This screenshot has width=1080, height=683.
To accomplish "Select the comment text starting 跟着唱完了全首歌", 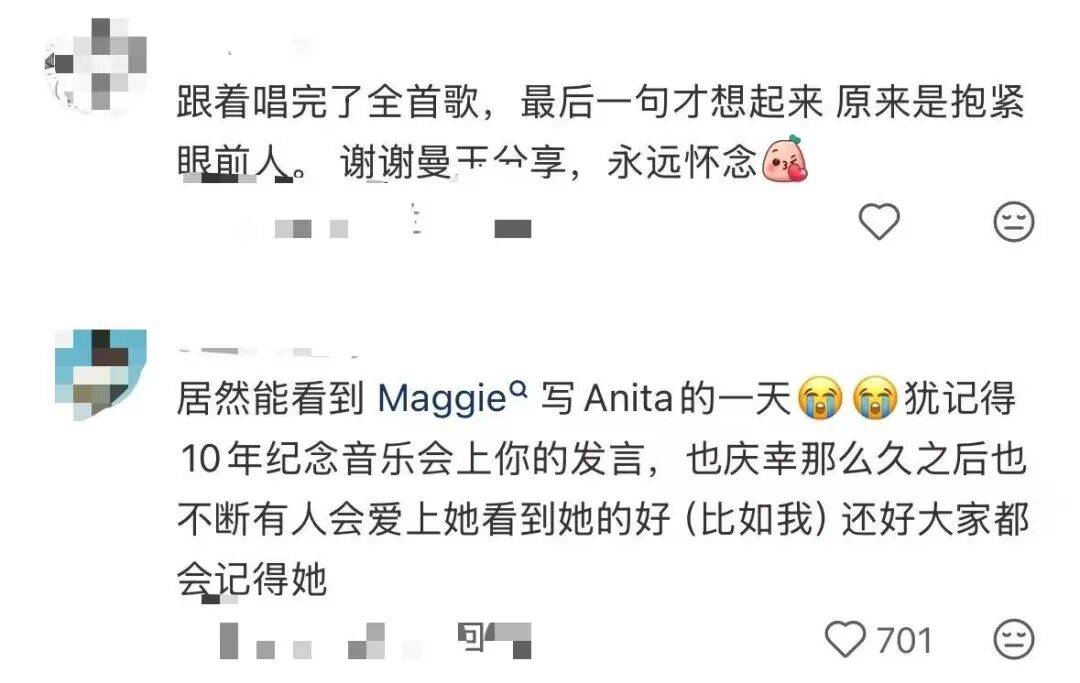I will point(601,132).
